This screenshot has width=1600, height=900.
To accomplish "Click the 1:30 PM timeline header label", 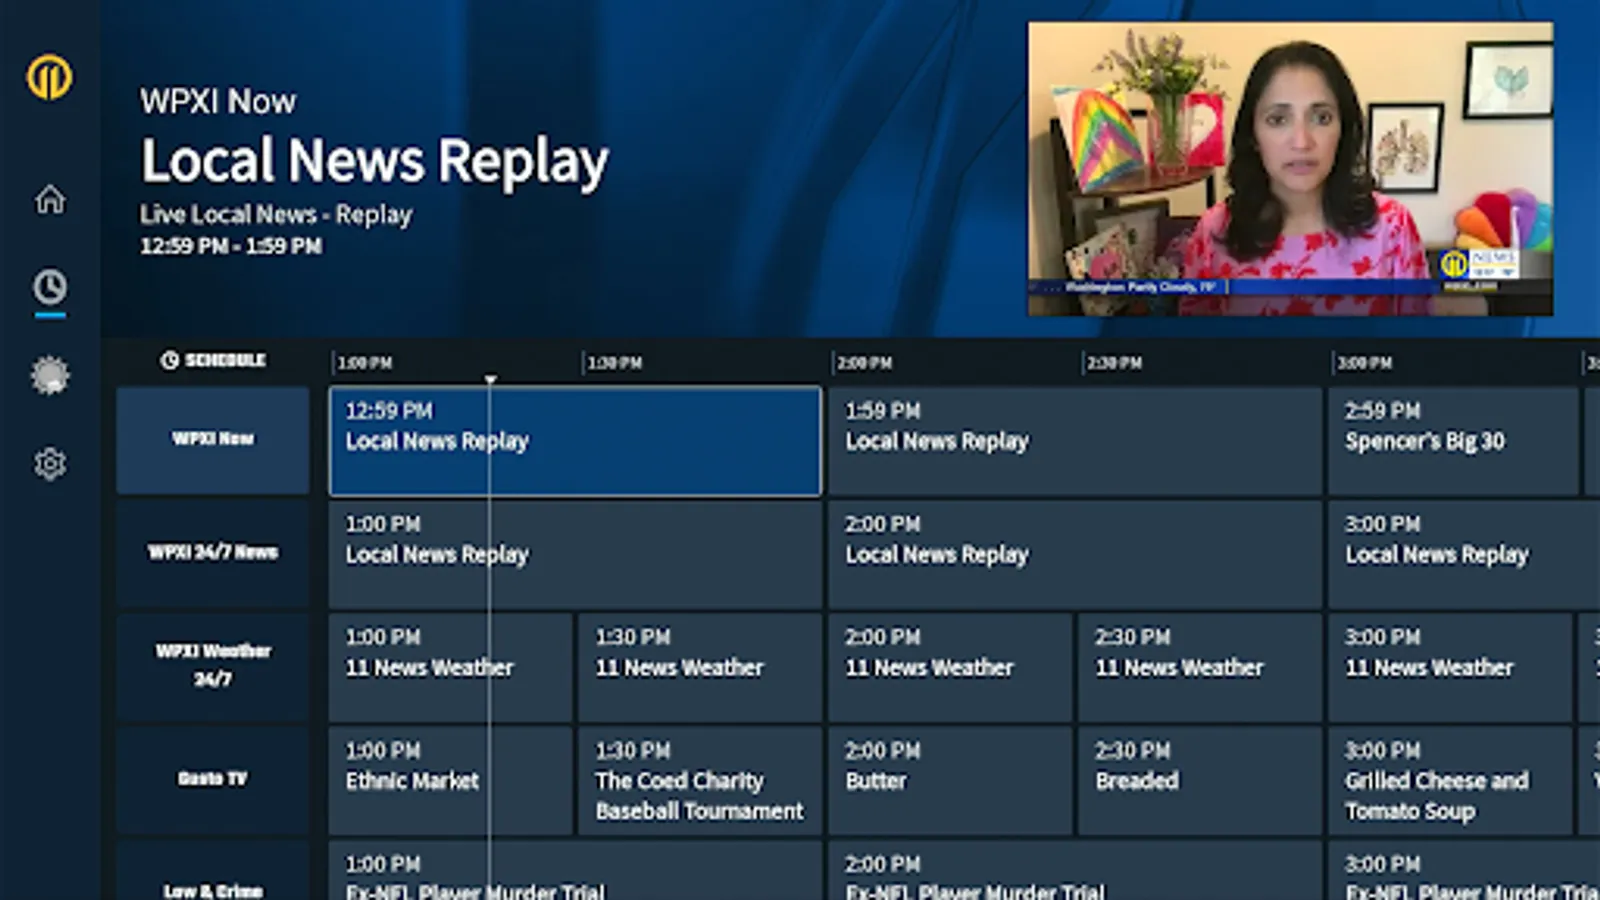I will tap(615, 363).
